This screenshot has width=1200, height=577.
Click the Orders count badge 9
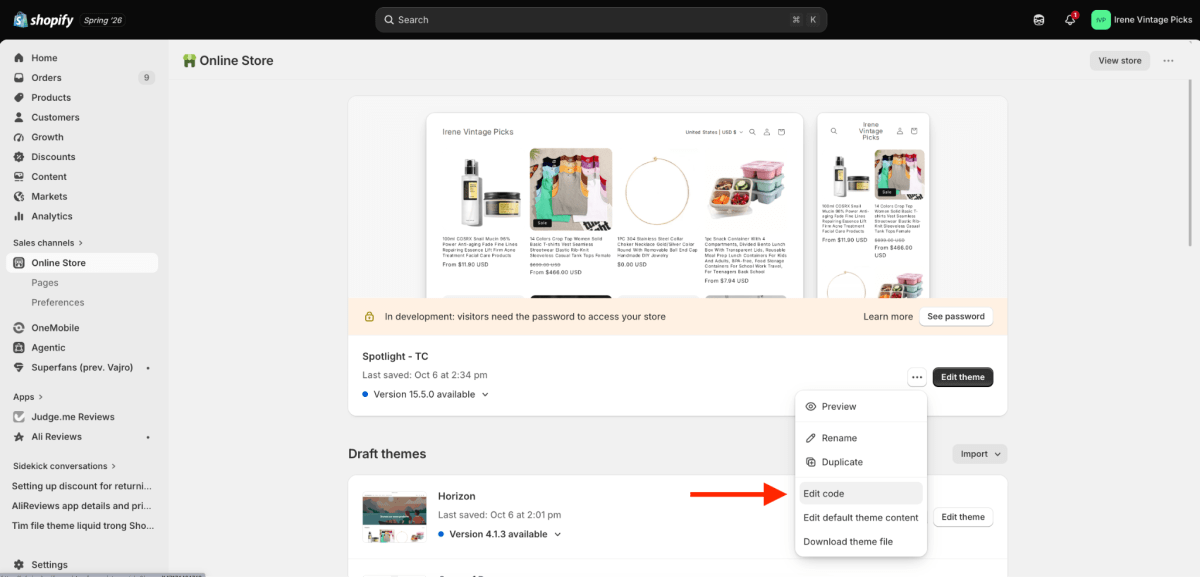coord(146,78)
